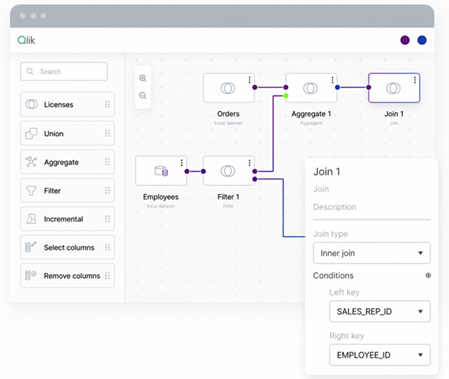Click the Join type label
Image resolution: width=449 pixels, height=379 pixels.
coord(330,234)
